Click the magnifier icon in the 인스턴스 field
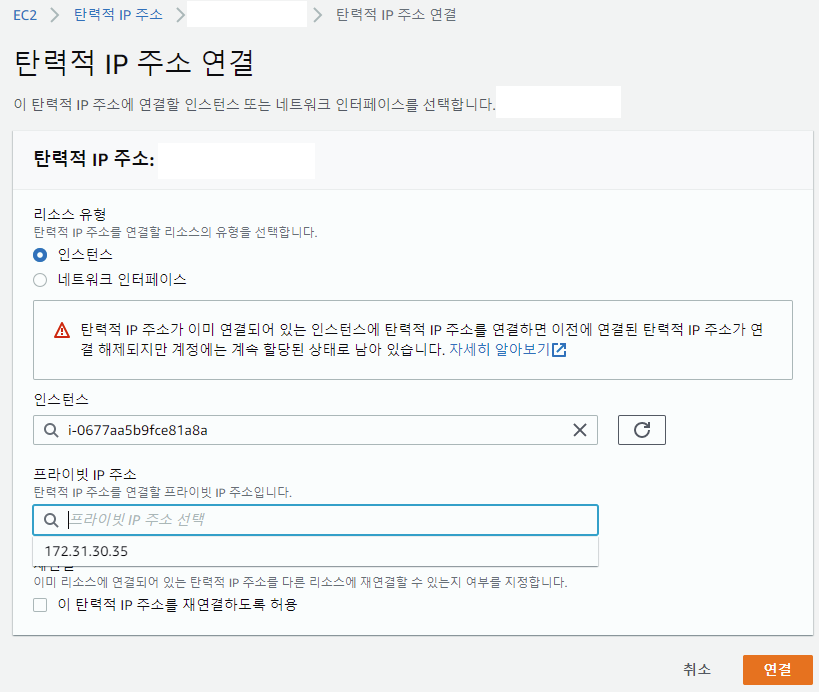 pyautogui.click(x=51, y=430)
